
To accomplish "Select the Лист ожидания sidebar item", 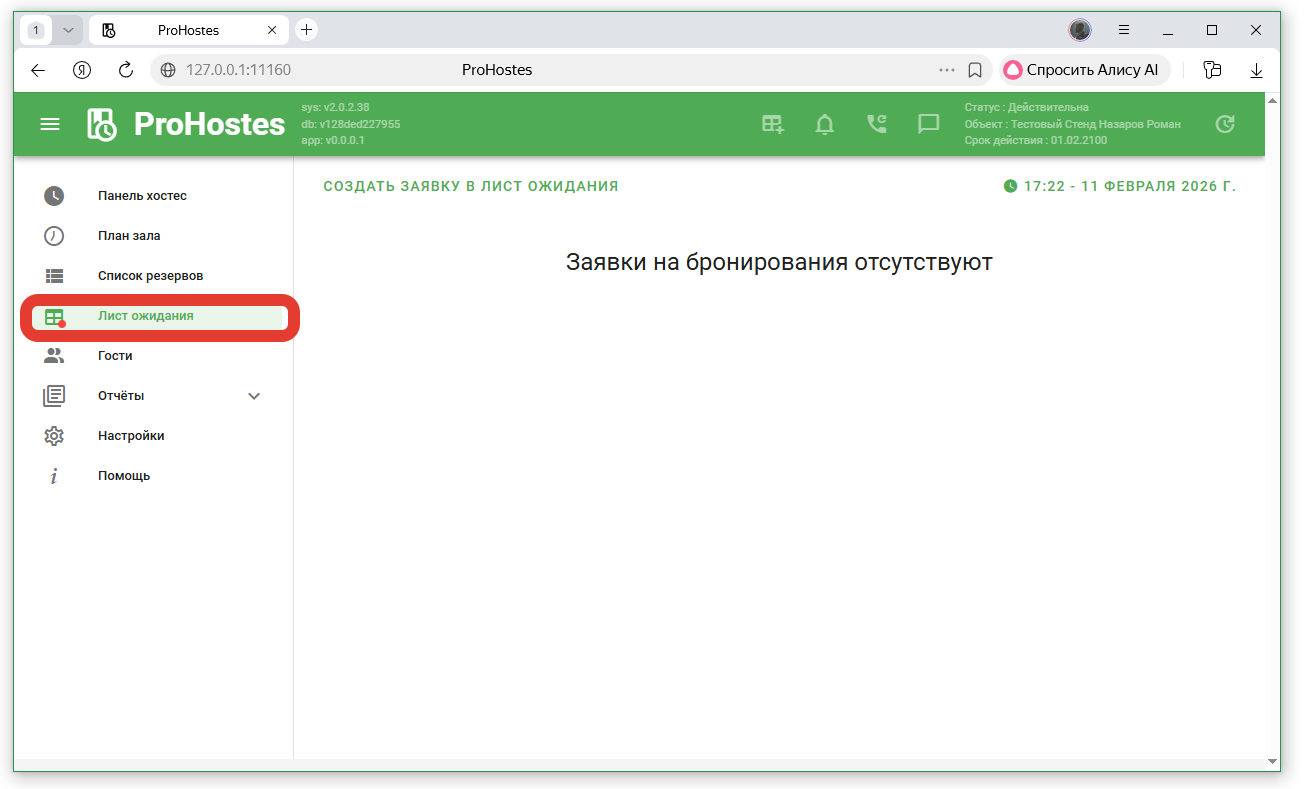I will coord(146,316).
